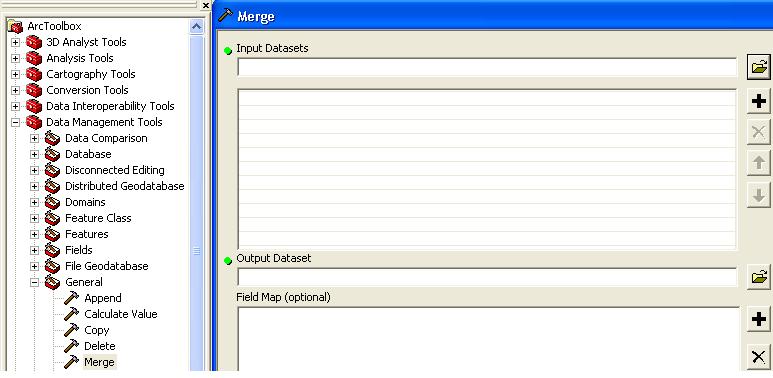Move input dataset up arrow button
The height and width of the screenshot is (378, 773).
point(759,163)
